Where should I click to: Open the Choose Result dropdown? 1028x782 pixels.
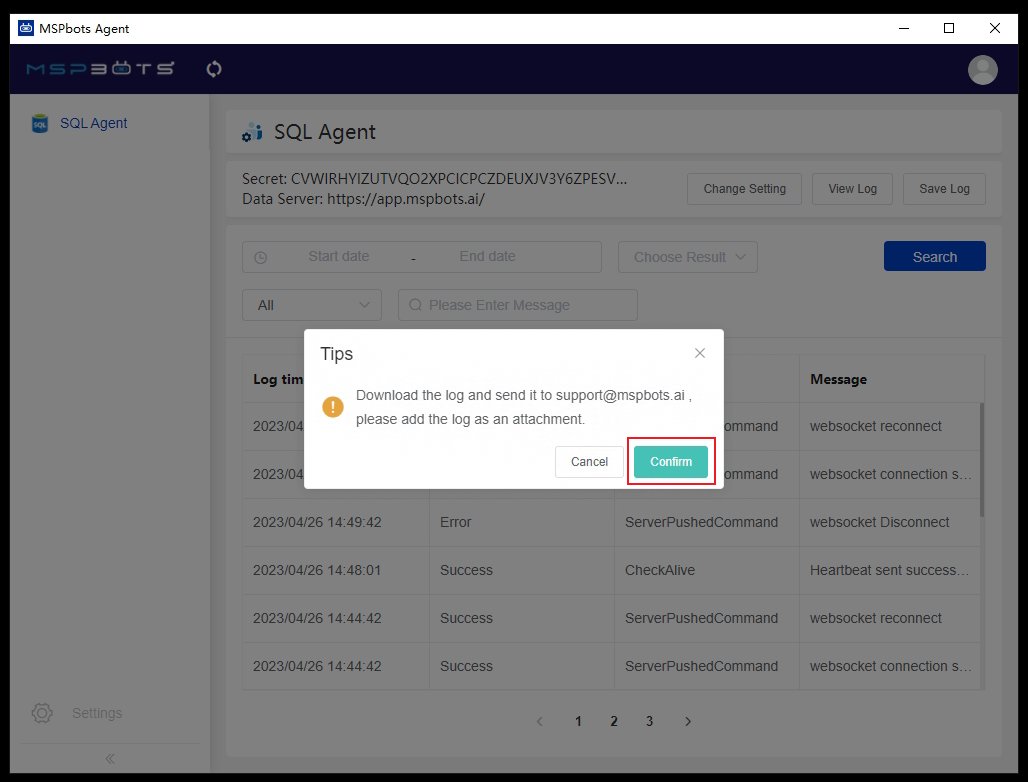(688, 257)
